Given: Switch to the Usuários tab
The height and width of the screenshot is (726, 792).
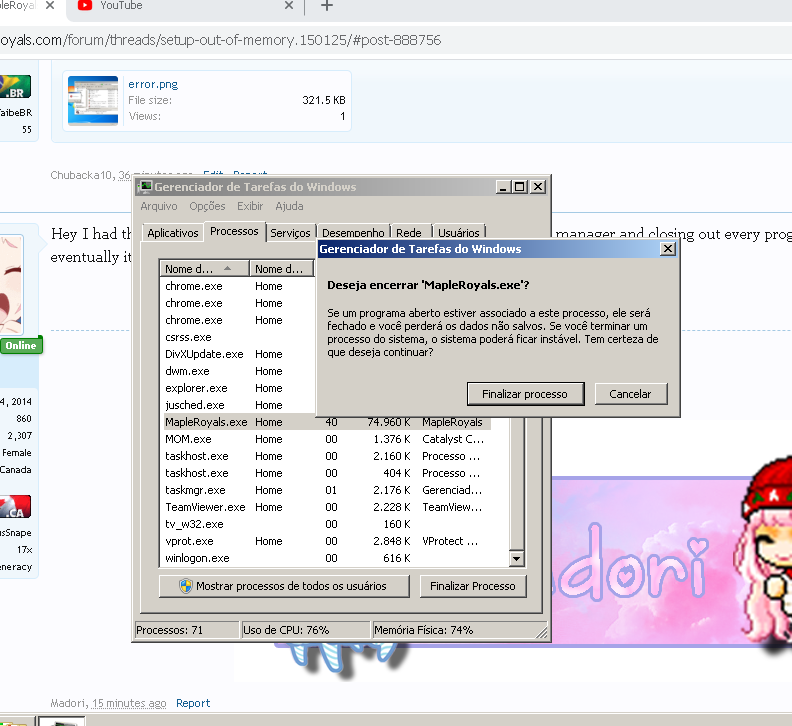Looking at the screenshot, I should (459, 233).
